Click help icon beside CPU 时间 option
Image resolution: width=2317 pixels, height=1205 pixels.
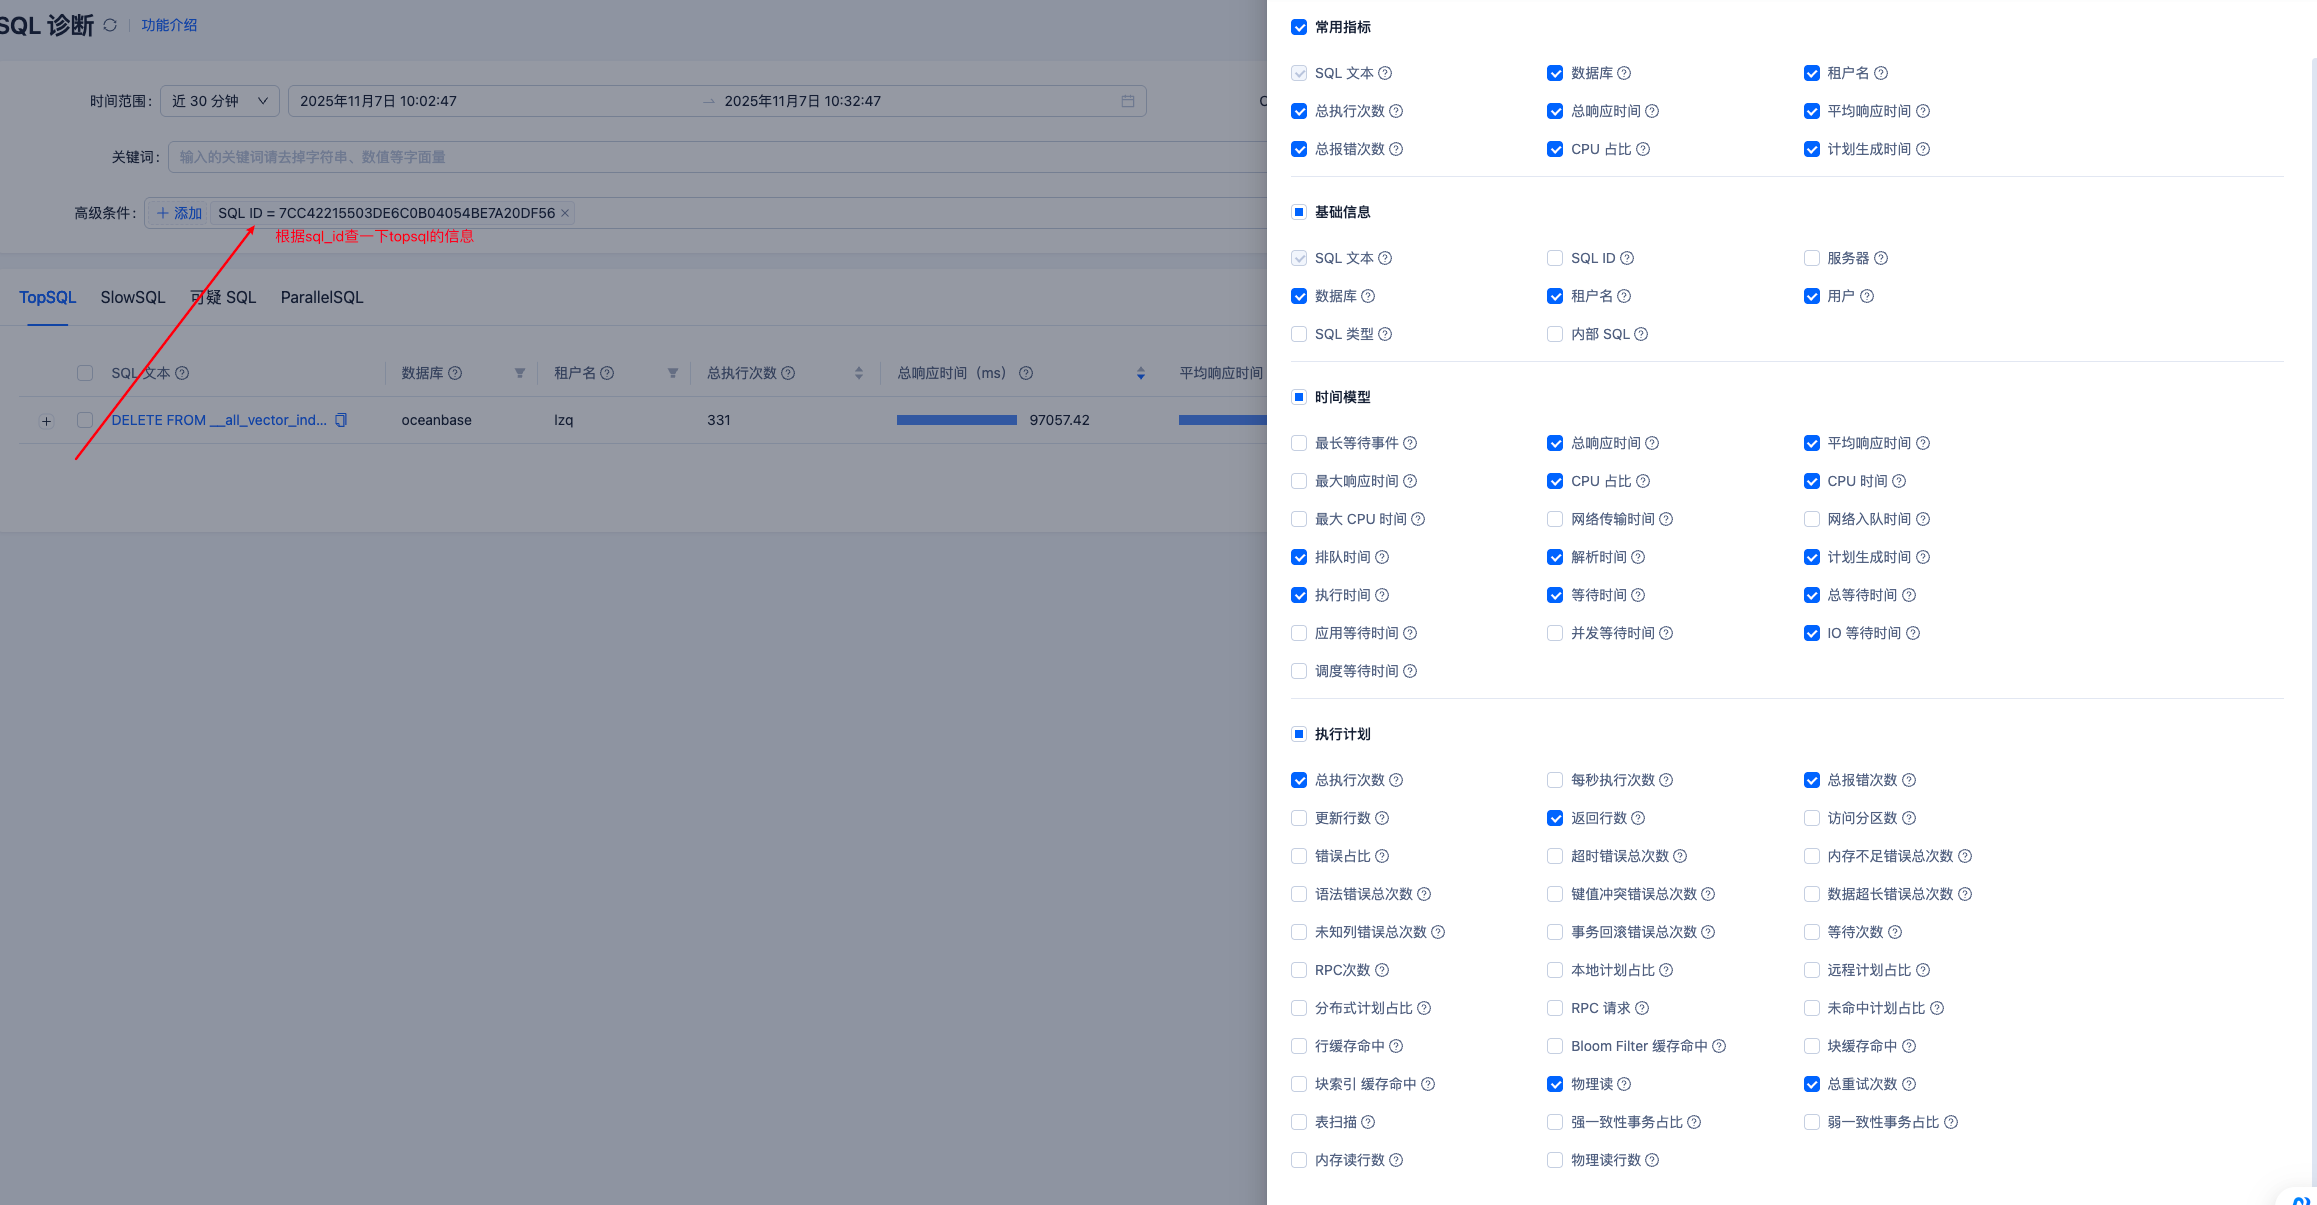coord(1899,481)
